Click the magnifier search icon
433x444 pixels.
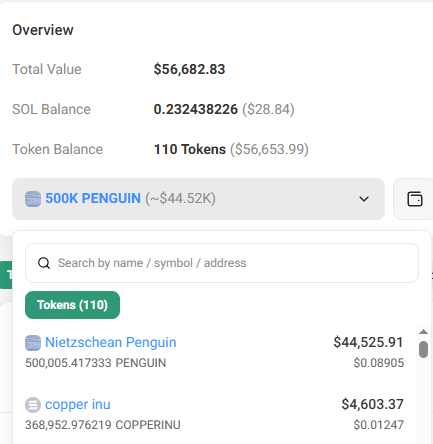44,263
